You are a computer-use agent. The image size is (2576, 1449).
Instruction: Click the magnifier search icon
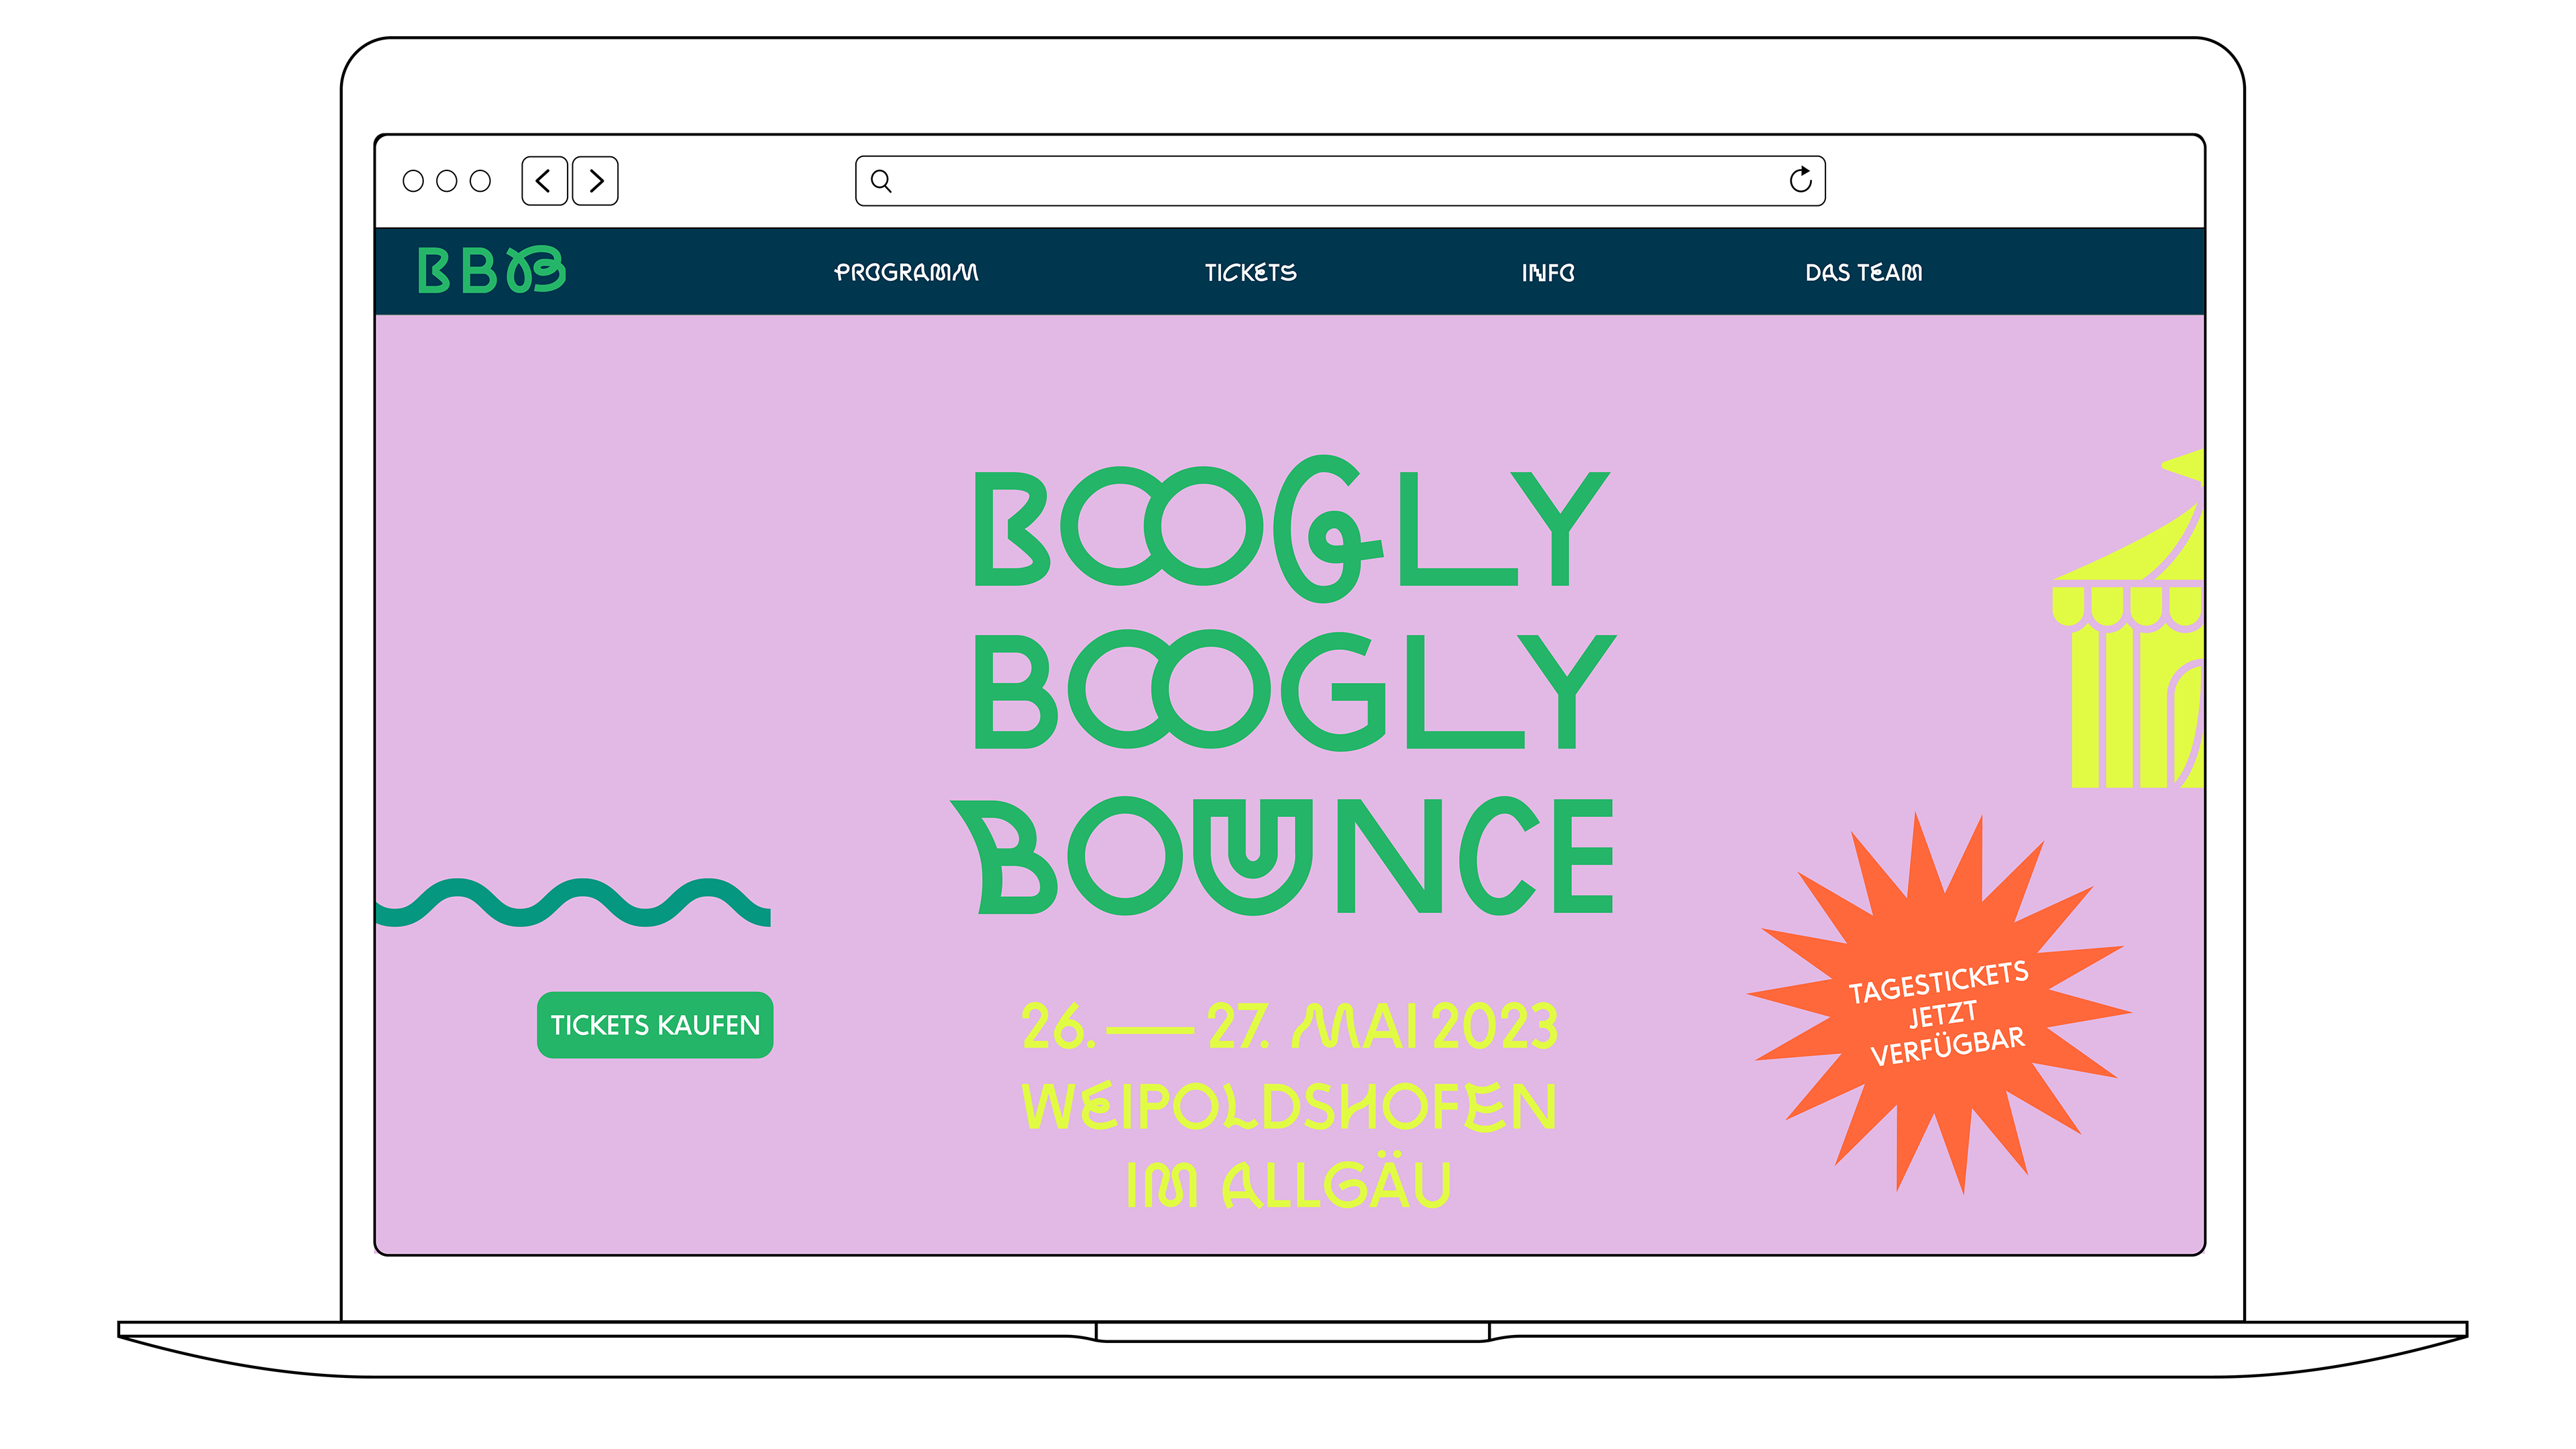pos(881,181)
